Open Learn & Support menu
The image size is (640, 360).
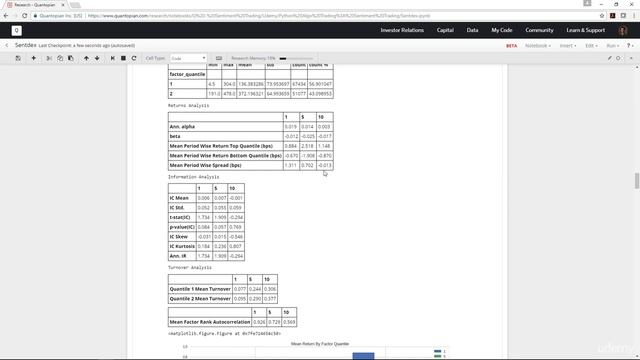pyautogui.click(x=585, y=31)
